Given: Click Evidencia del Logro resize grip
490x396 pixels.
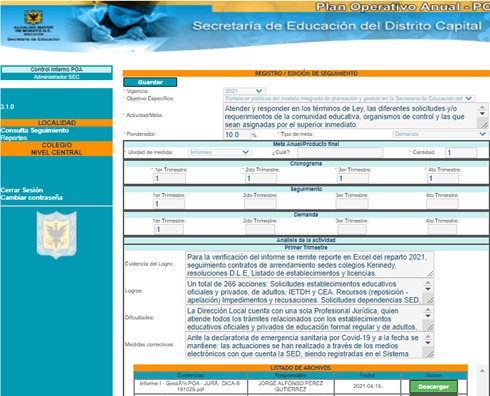Looking at the screenshot, I should 430,274.
